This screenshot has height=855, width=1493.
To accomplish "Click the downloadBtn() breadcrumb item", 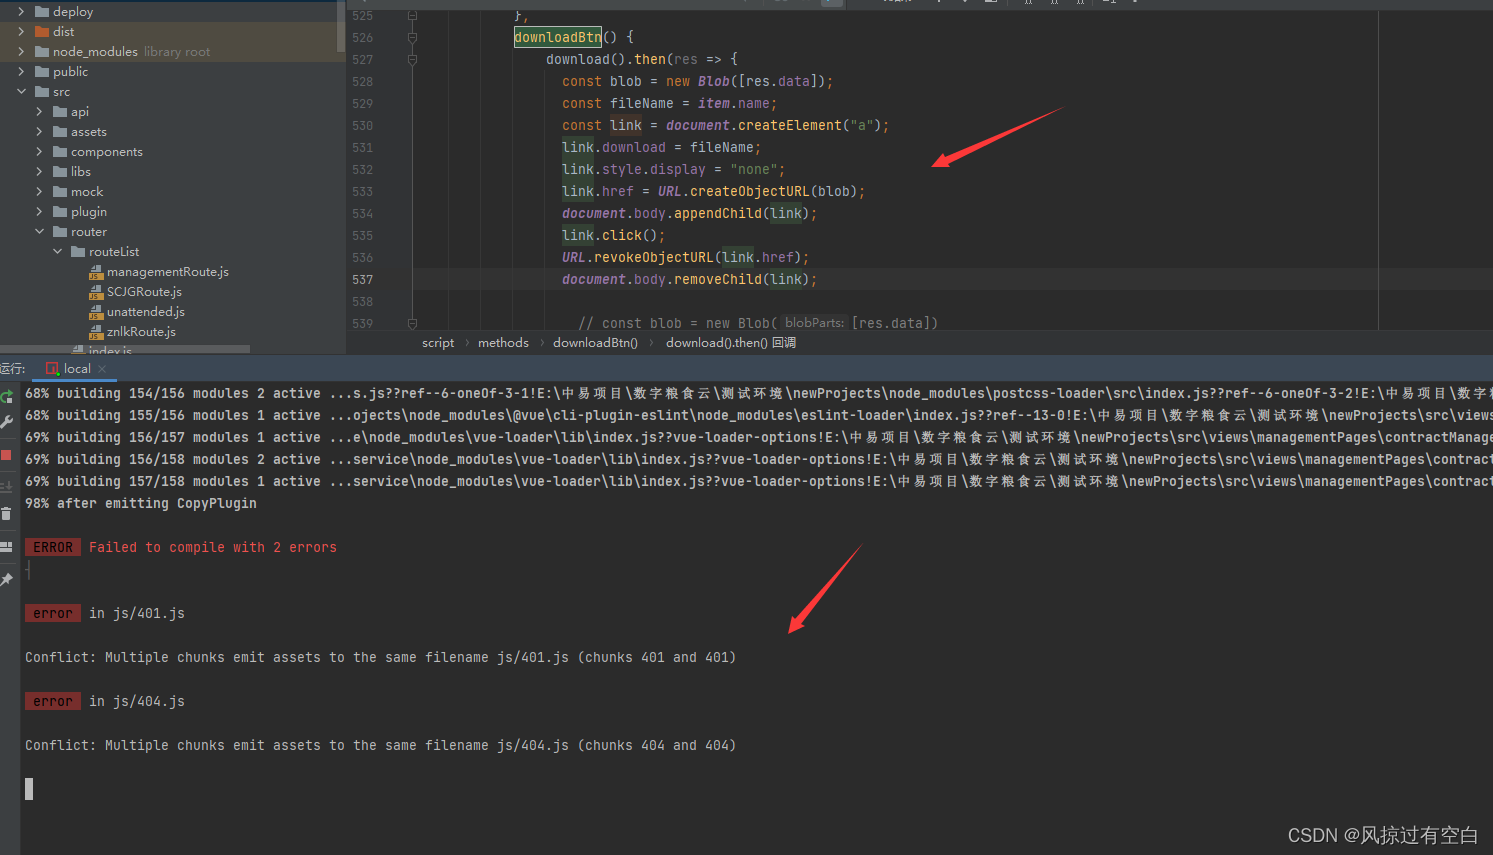I will point(595,343).
